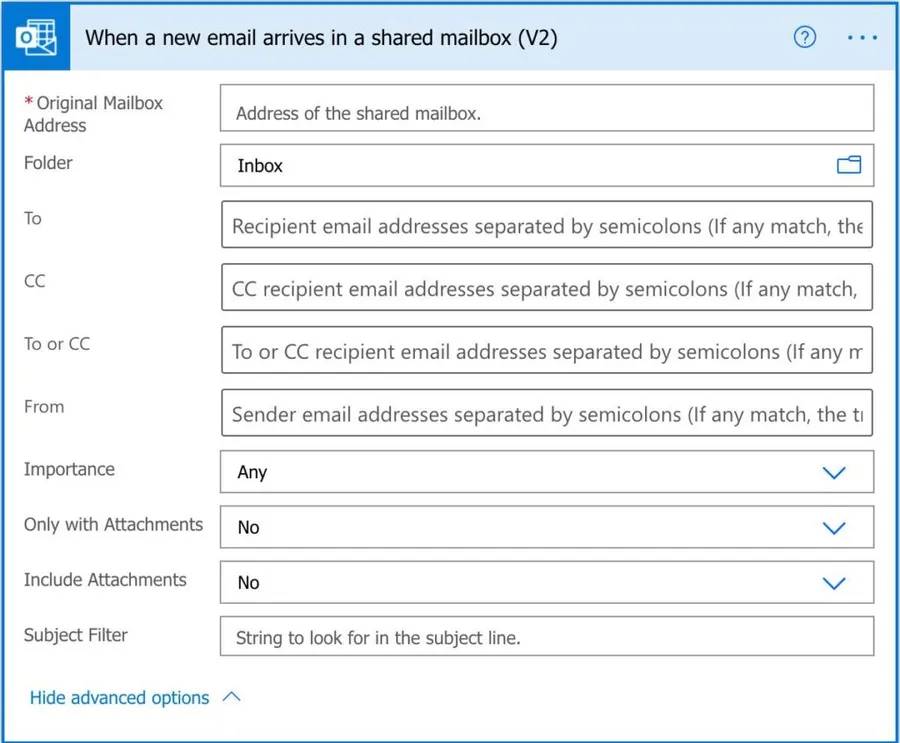Click the Subject Filter text box

click(x=546, y=637)
